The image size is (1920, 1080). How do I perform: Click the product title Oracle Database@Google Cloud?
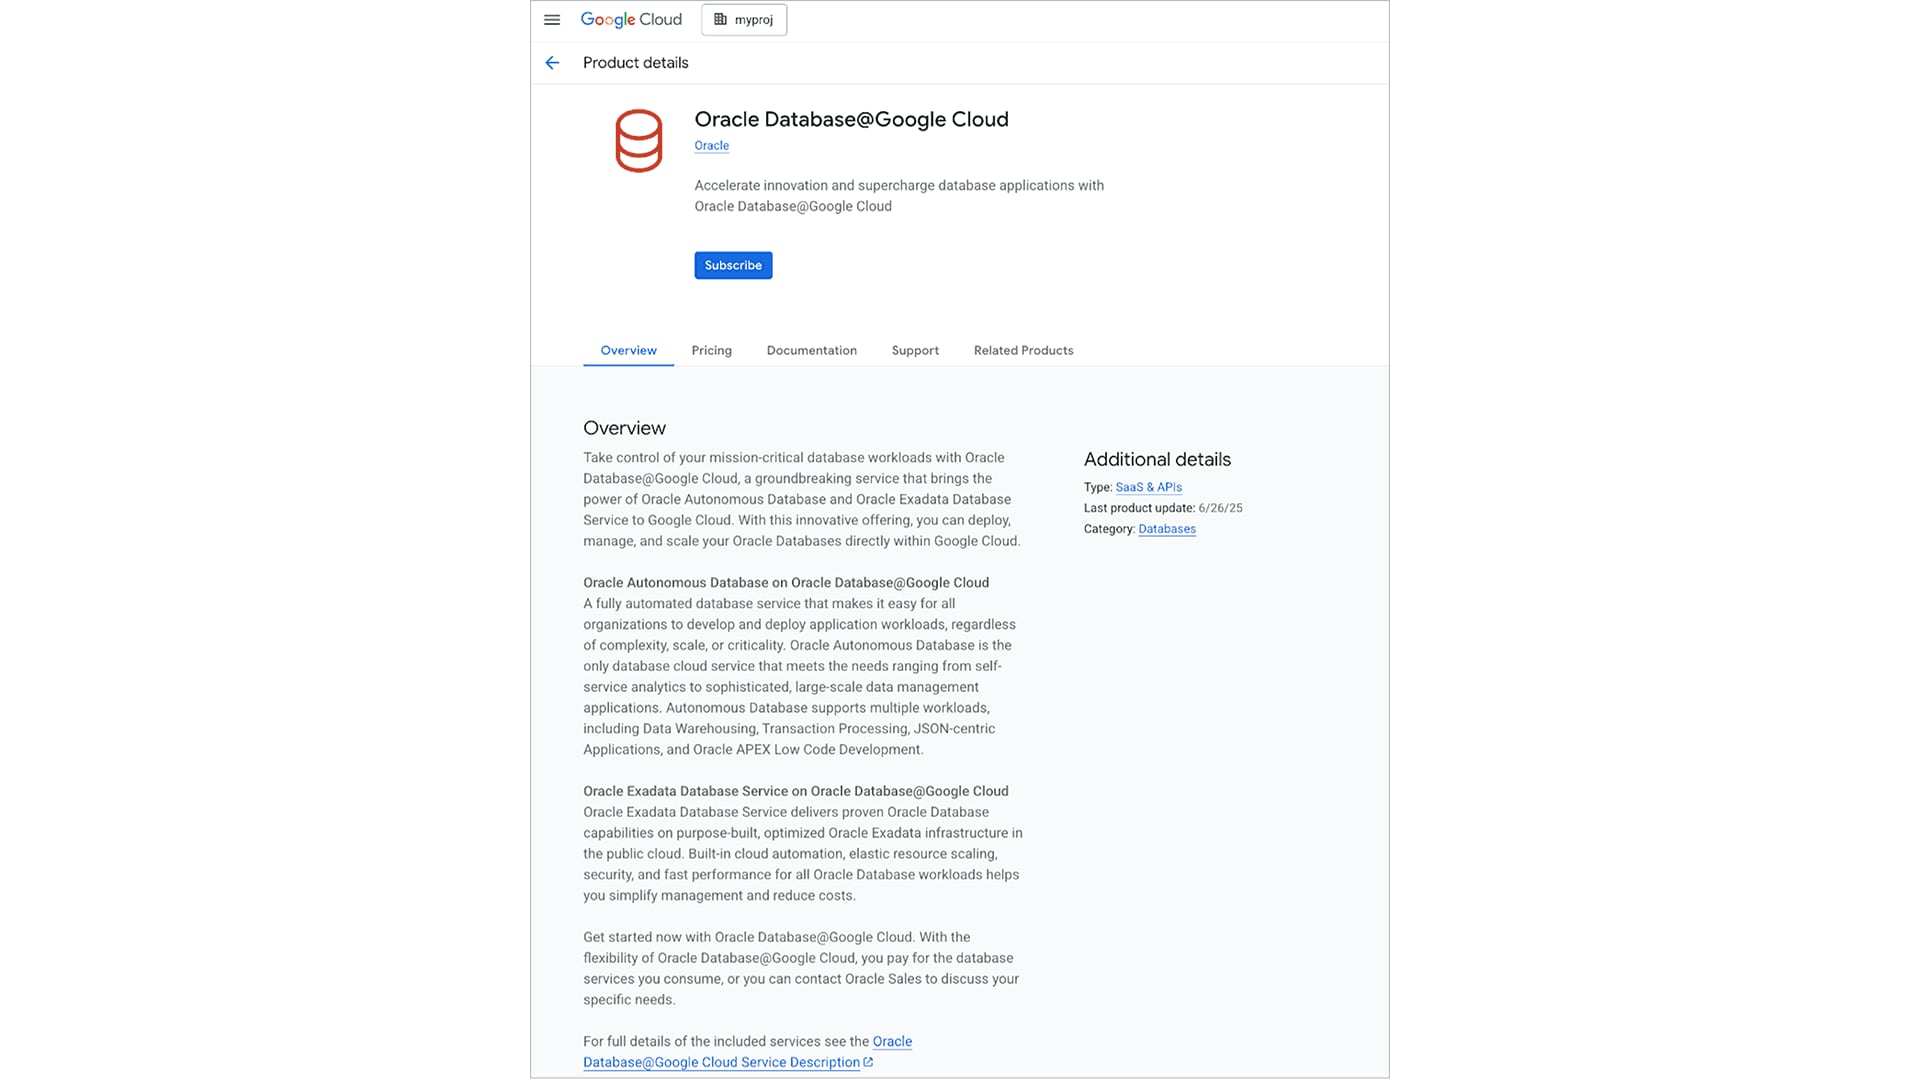[x=851, y=119]
